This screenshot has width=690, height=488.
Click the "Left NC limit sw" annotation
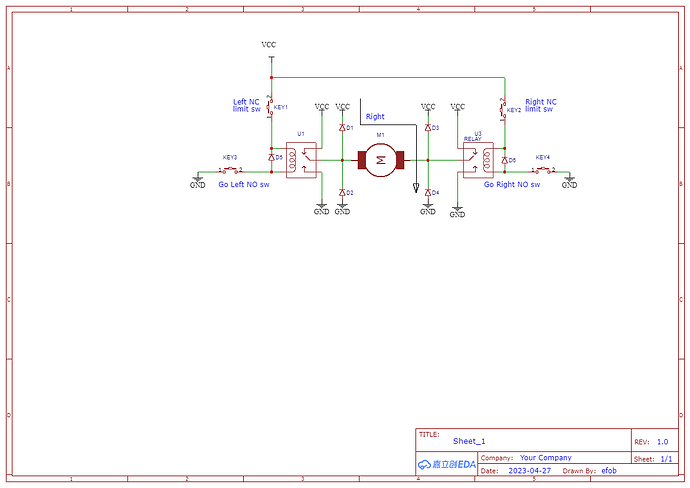coord(247,106)
